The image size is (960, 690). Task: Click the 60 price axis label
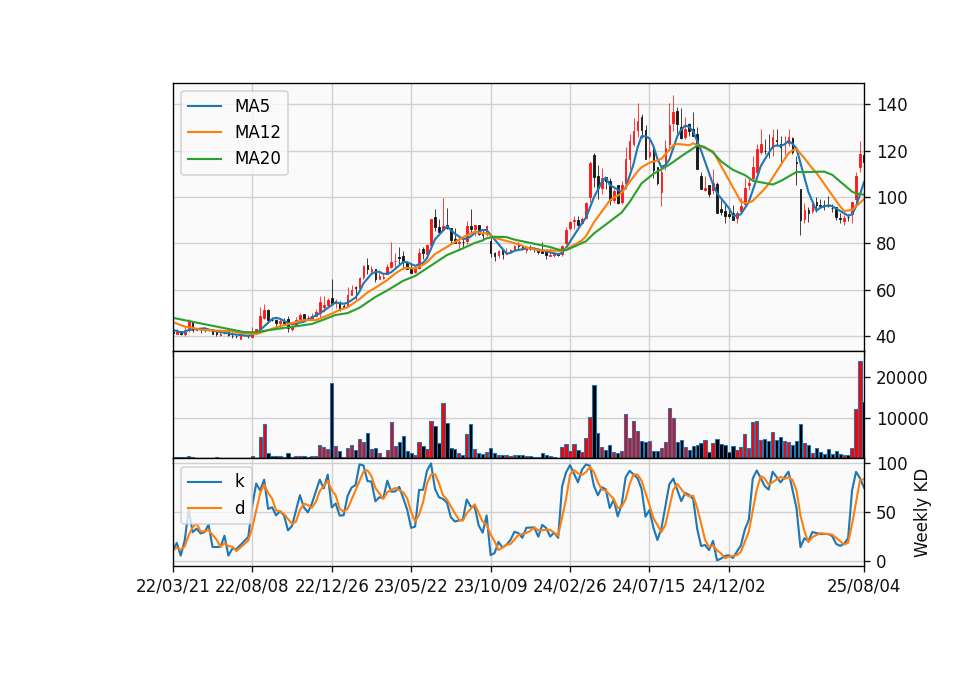[887, 291]
